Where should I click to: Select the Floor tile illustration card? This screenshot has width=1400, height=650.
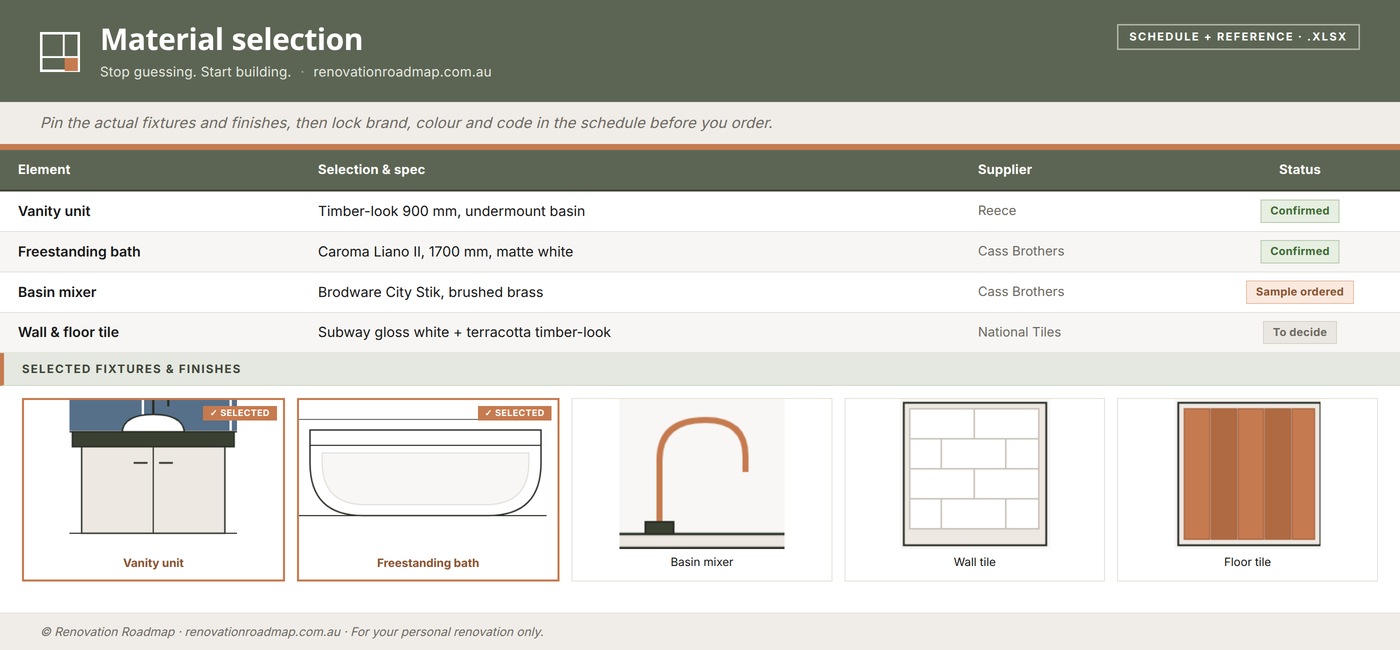(1248, 490)
